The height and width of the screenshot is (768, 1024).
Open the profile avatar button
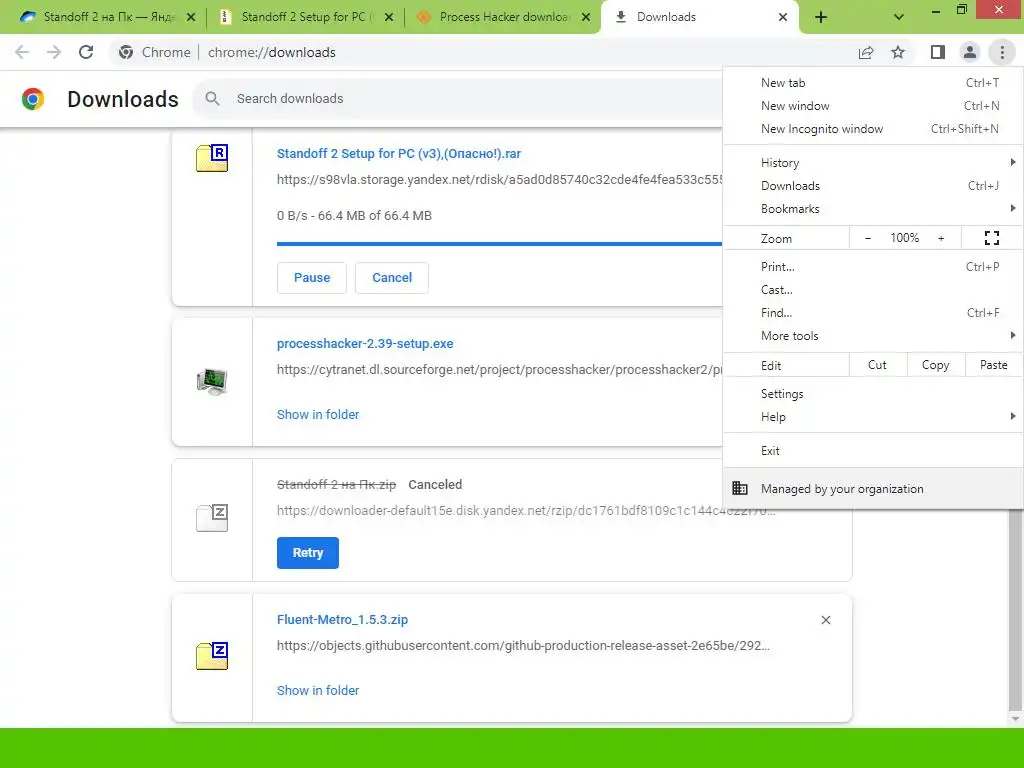point(970,52)
